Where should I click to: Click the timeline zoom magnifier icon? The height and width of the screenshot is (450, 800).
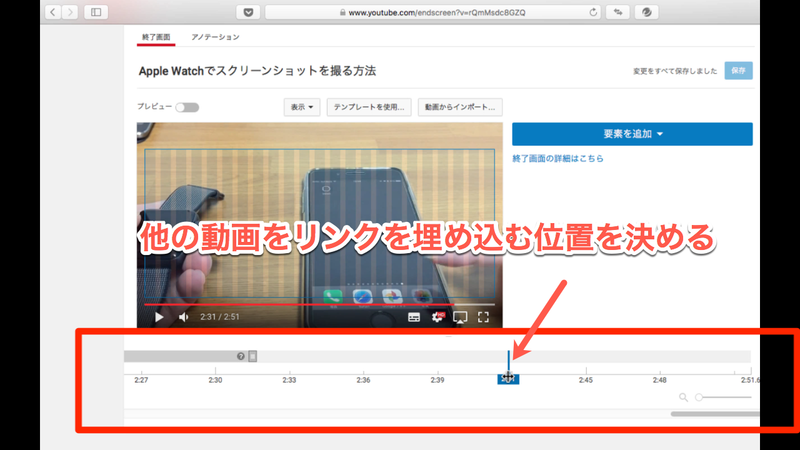683,397
